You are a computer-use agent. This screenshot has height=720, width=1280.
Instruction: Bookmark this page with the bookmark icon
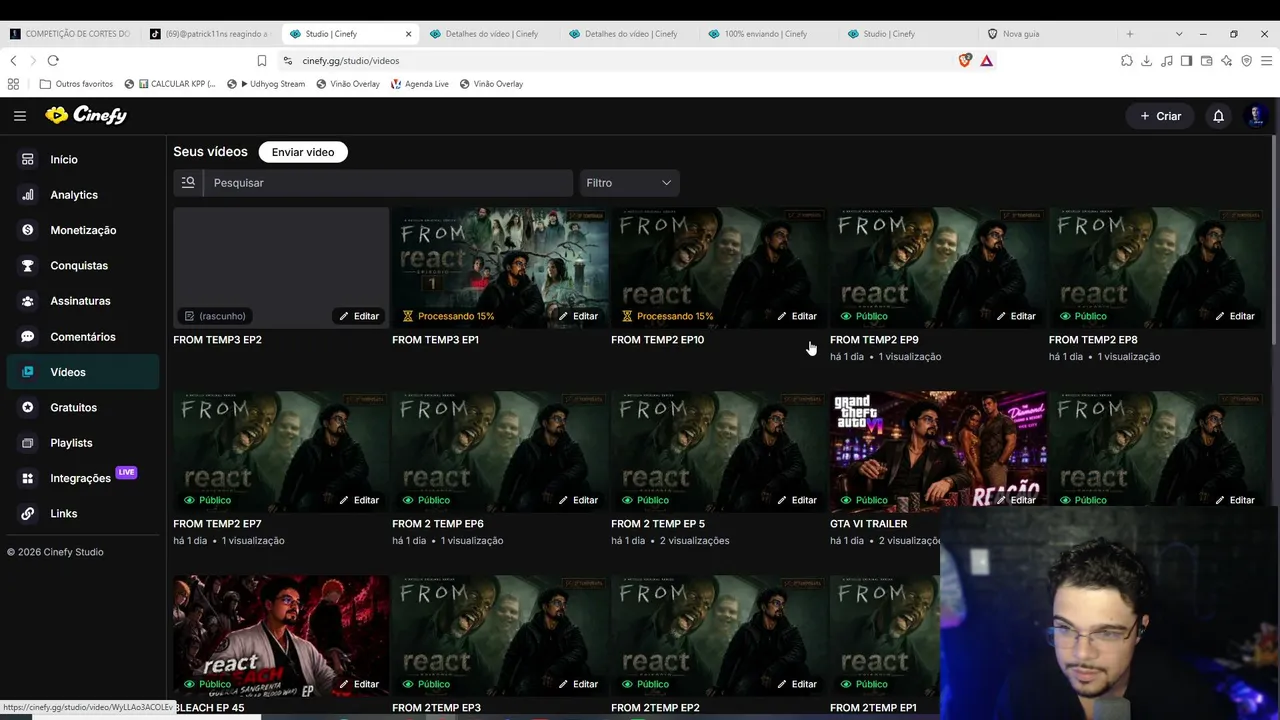point(262,61)
